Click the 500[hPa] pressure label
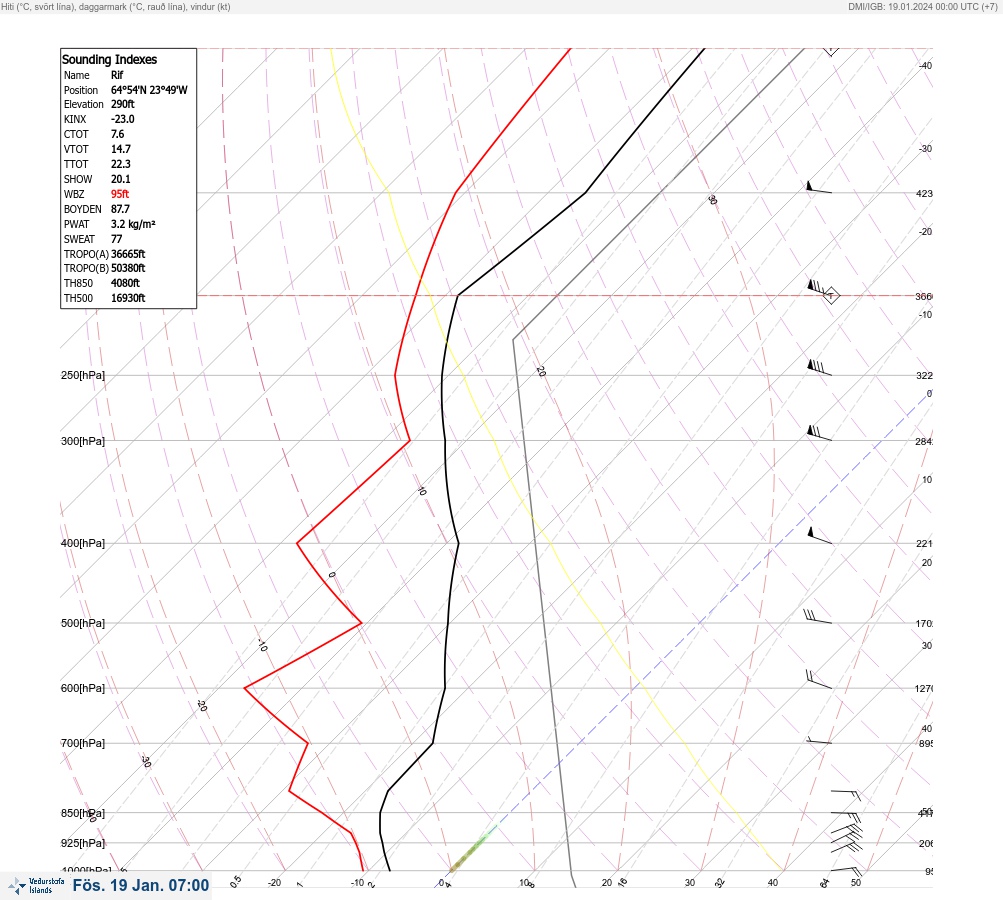The image size is (1003, 900). click(x=83, y=623)
